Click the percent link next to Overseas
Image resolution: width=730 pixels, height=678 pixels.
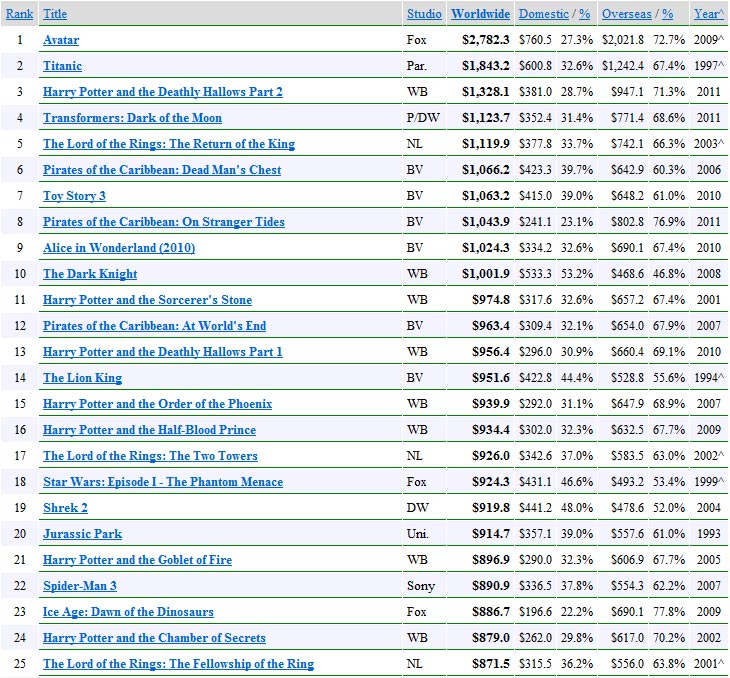668,14
